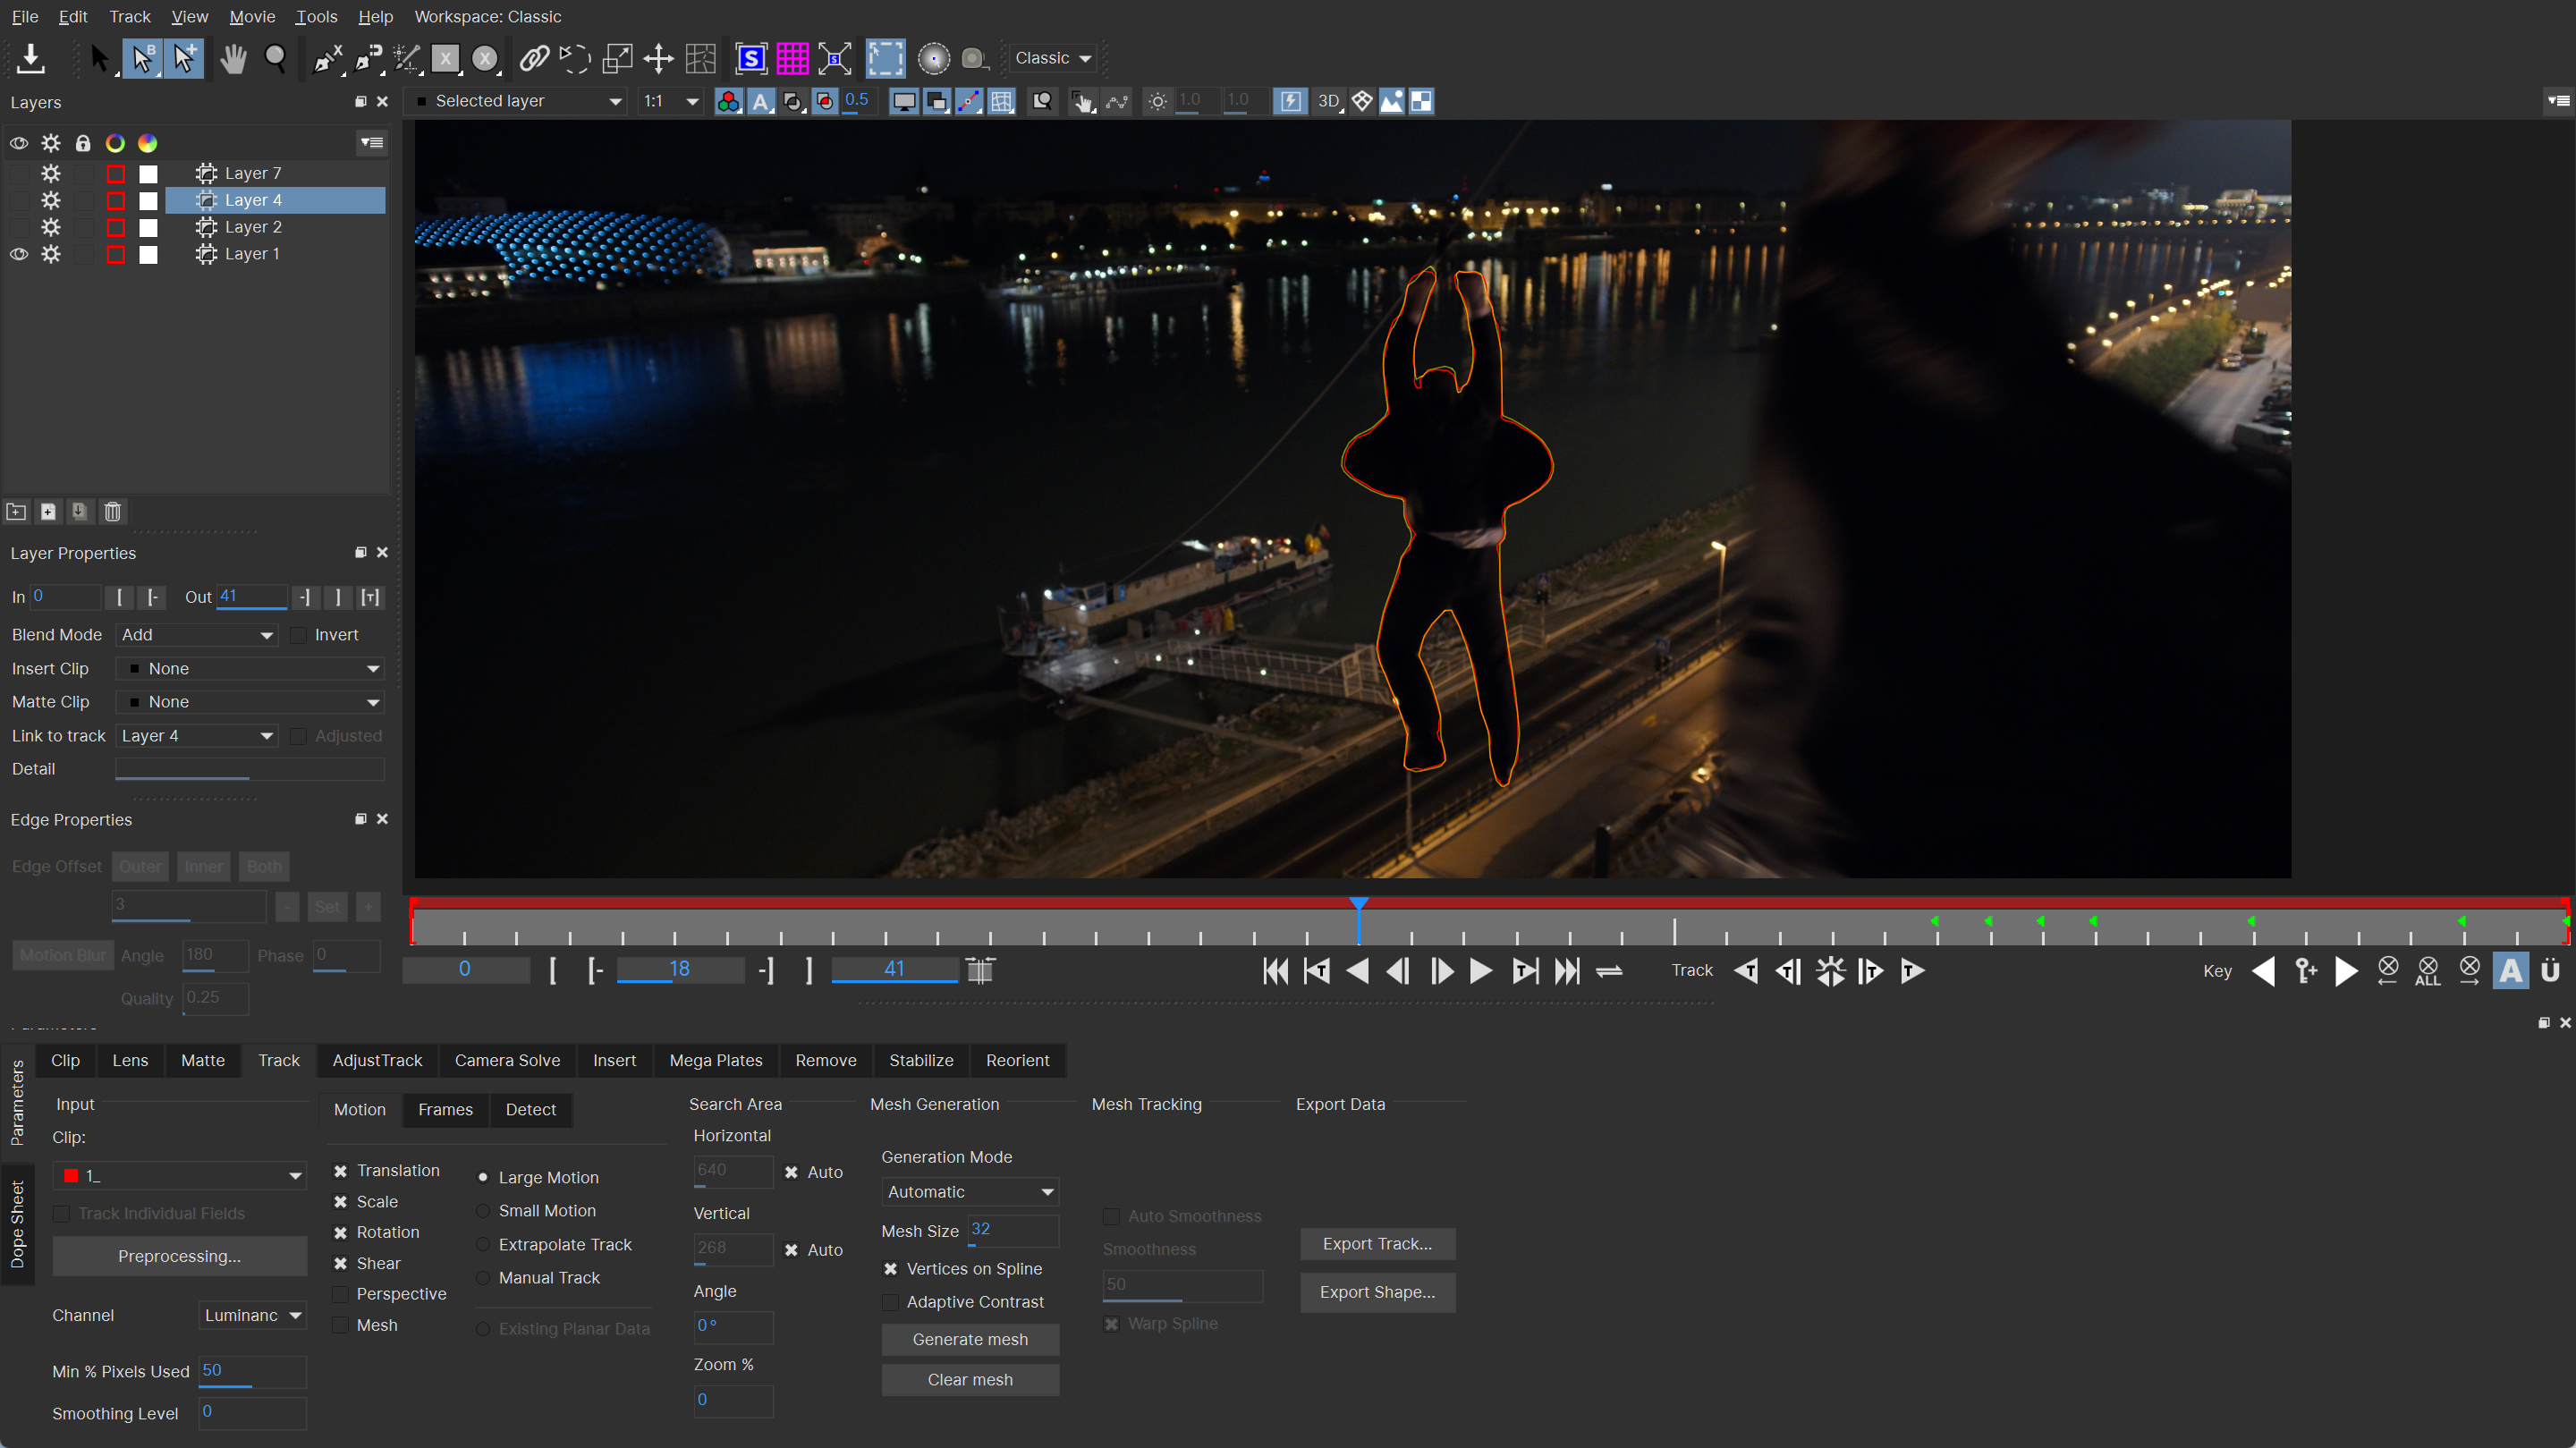Click the Min % Pixels Used field
This screenshot has width=2576, height=1448.
coord(251,1371)
